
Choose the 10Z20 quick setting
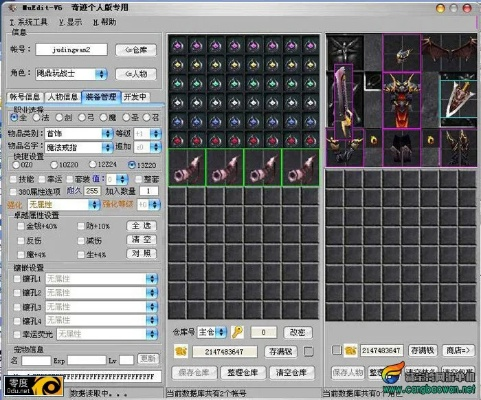[54, 165]
